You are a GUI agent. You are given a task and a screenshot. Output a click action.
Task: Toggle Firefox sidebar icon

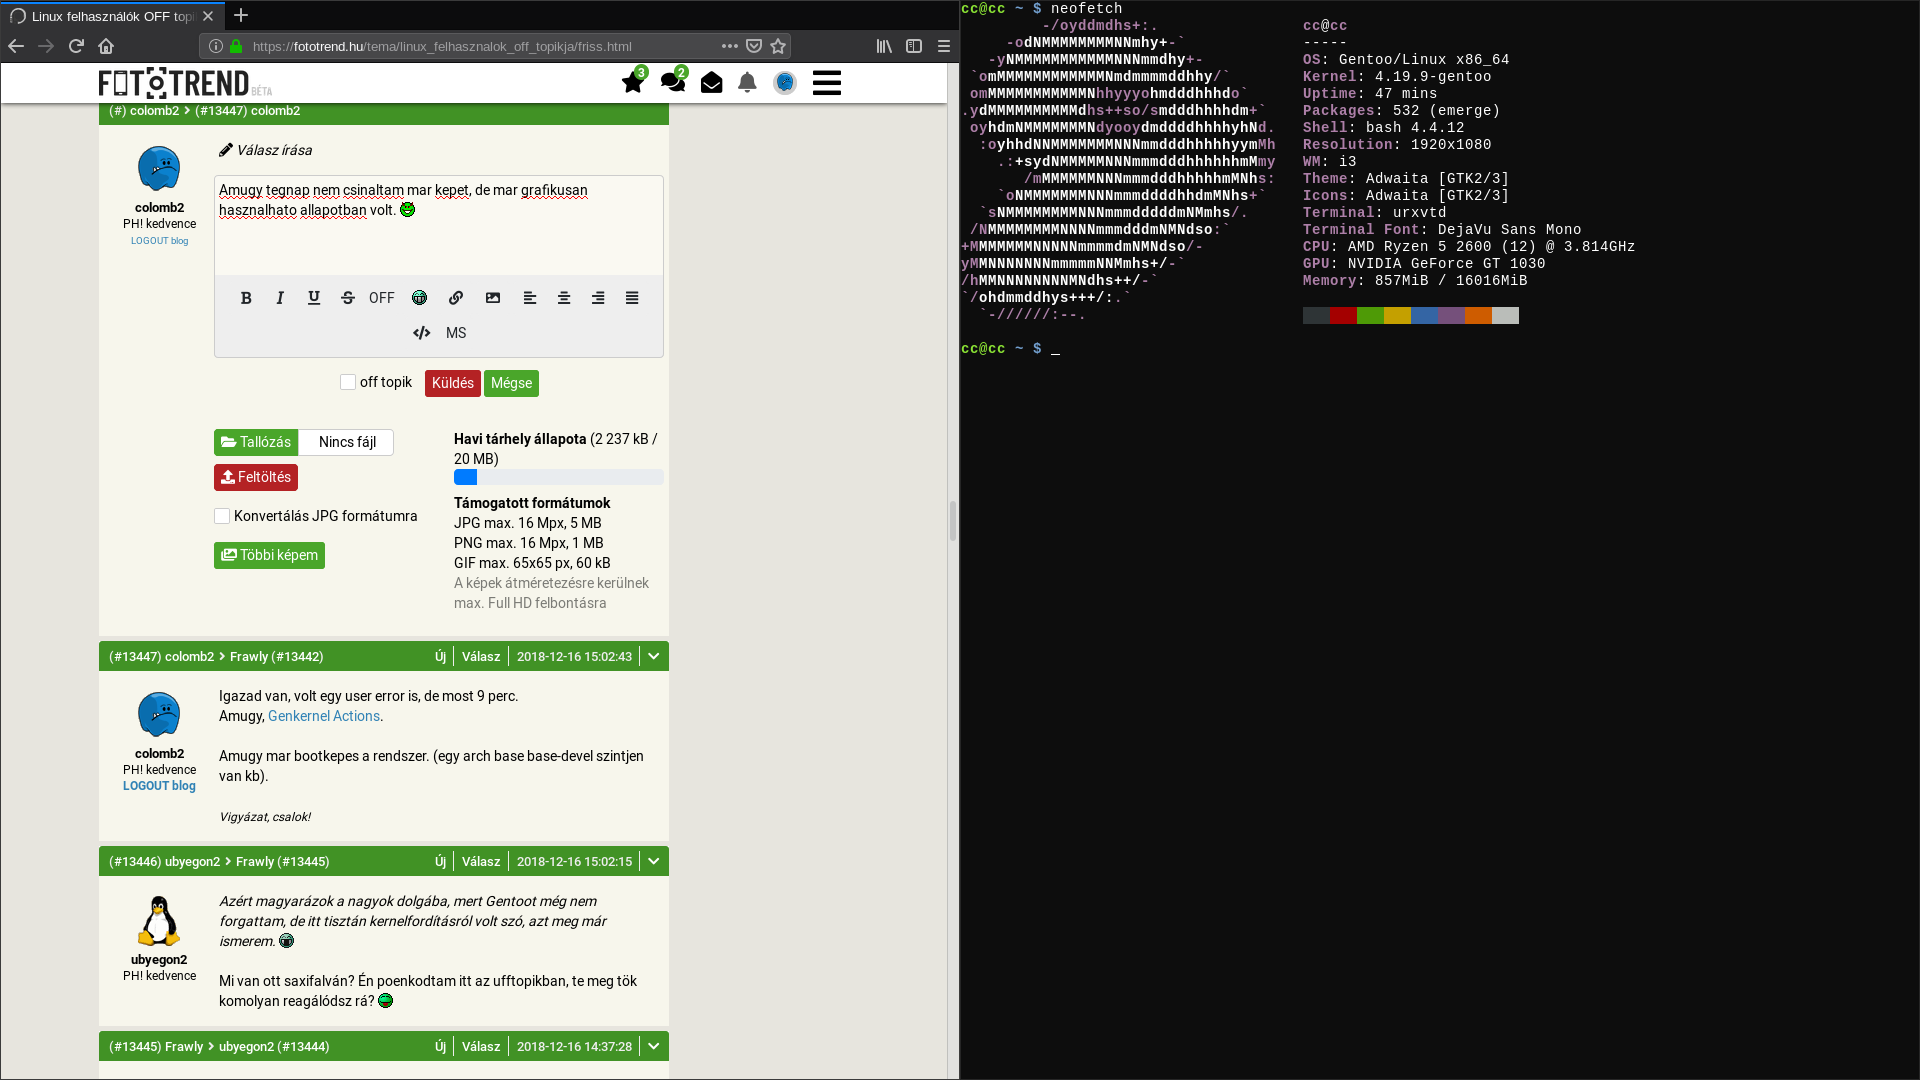pos(914,46)
